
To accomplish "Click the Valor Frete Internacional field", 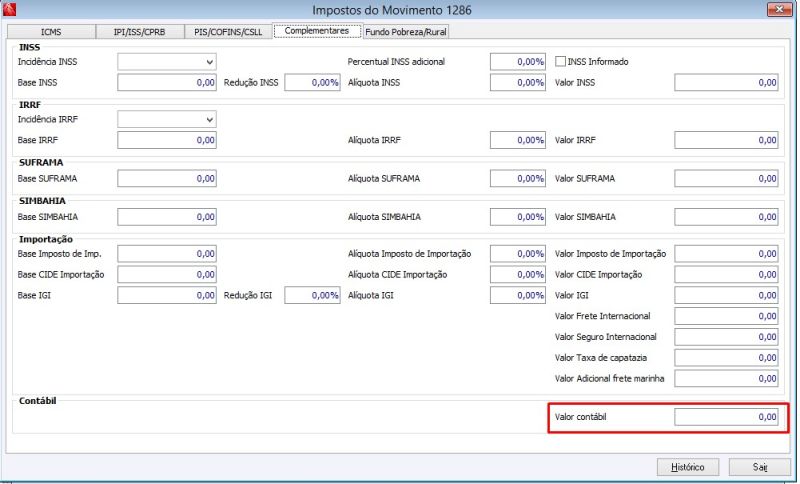I will [x=727, y=316].
